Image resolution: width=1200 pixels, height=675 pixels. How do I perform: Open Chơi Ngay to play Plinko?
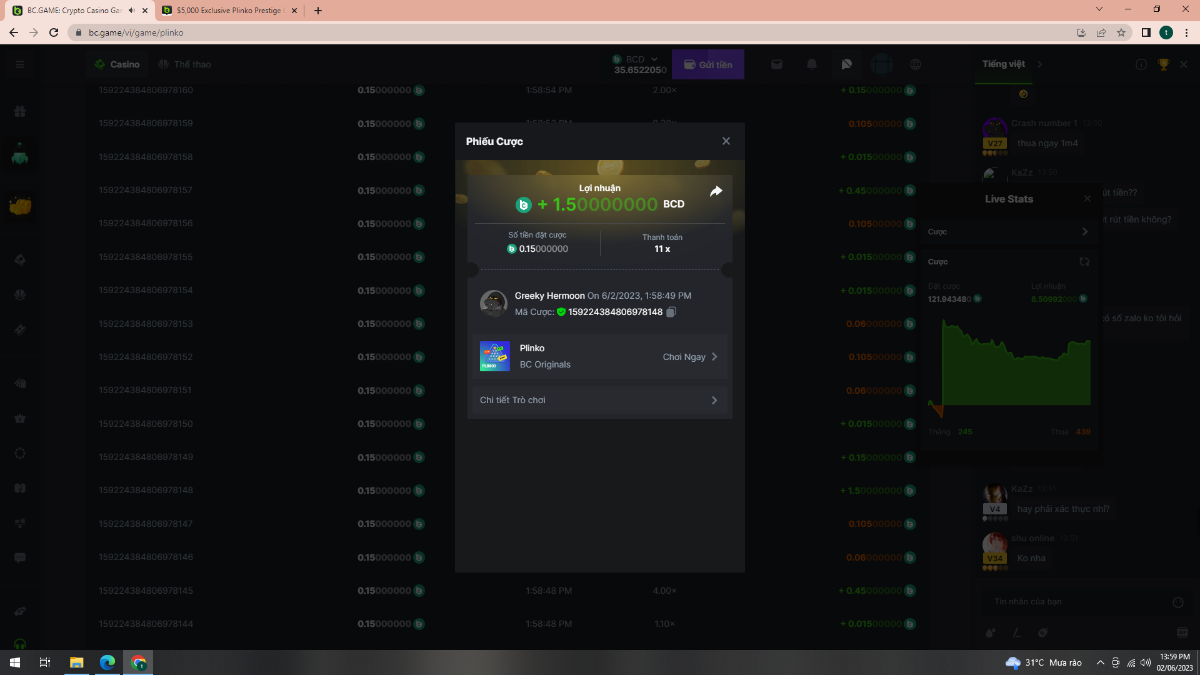(x=690, y=357)
